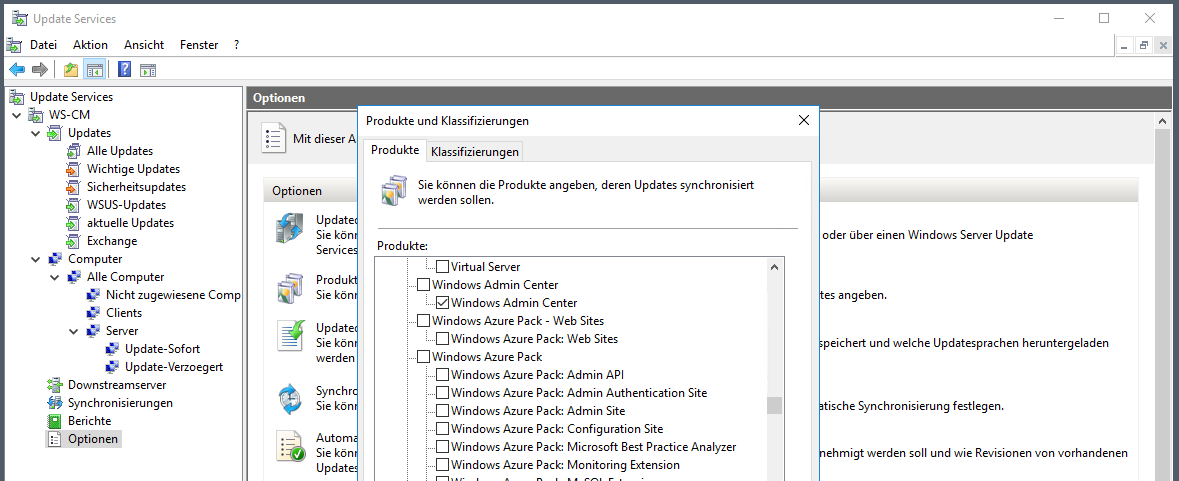Open the ? help menu
The image size is (1179, 481).
pyautogui.click(x=236, y=45)
